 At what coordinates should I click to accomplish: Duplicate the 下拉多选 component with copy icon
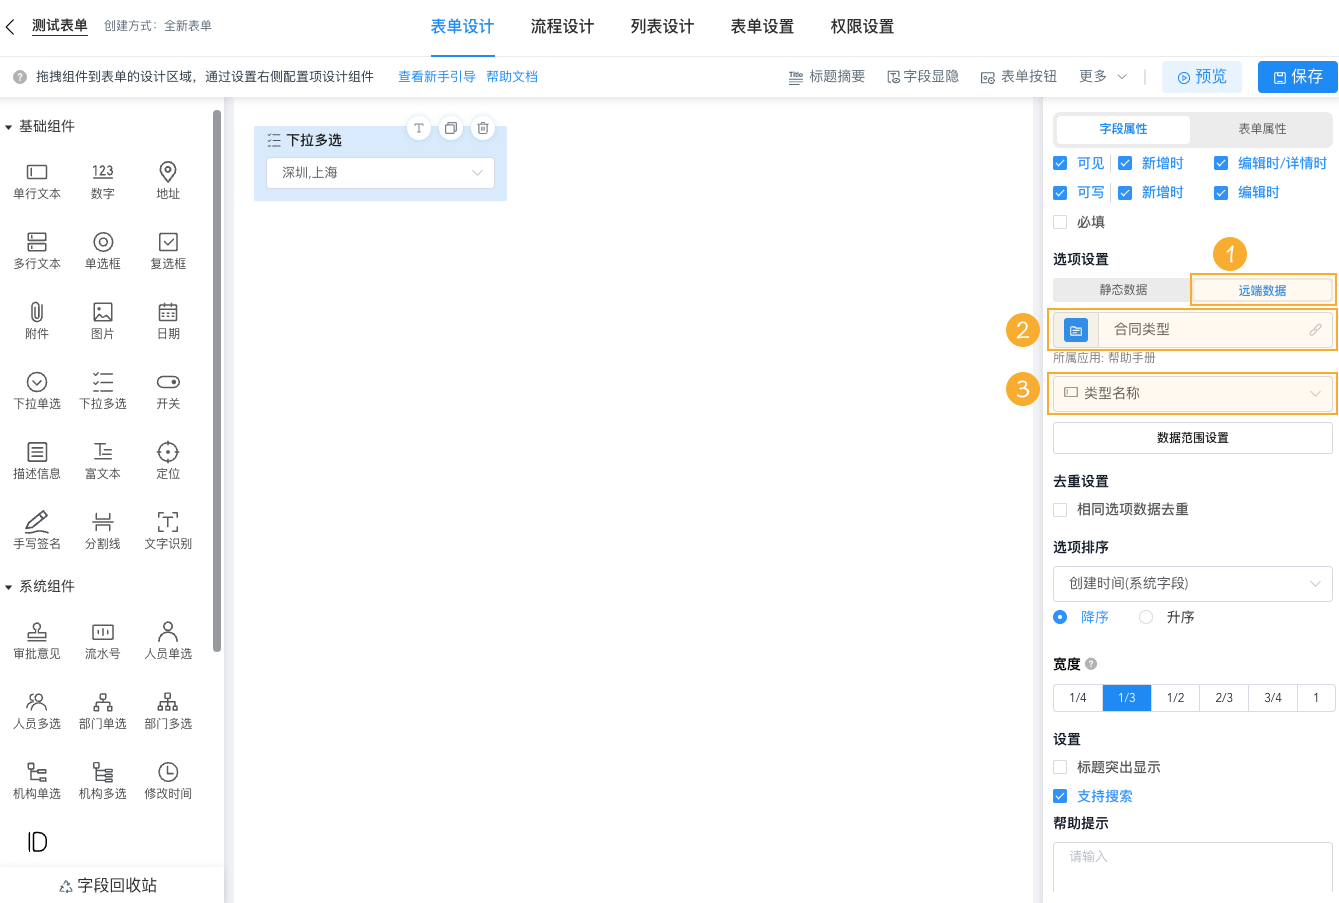coord(451,128)
